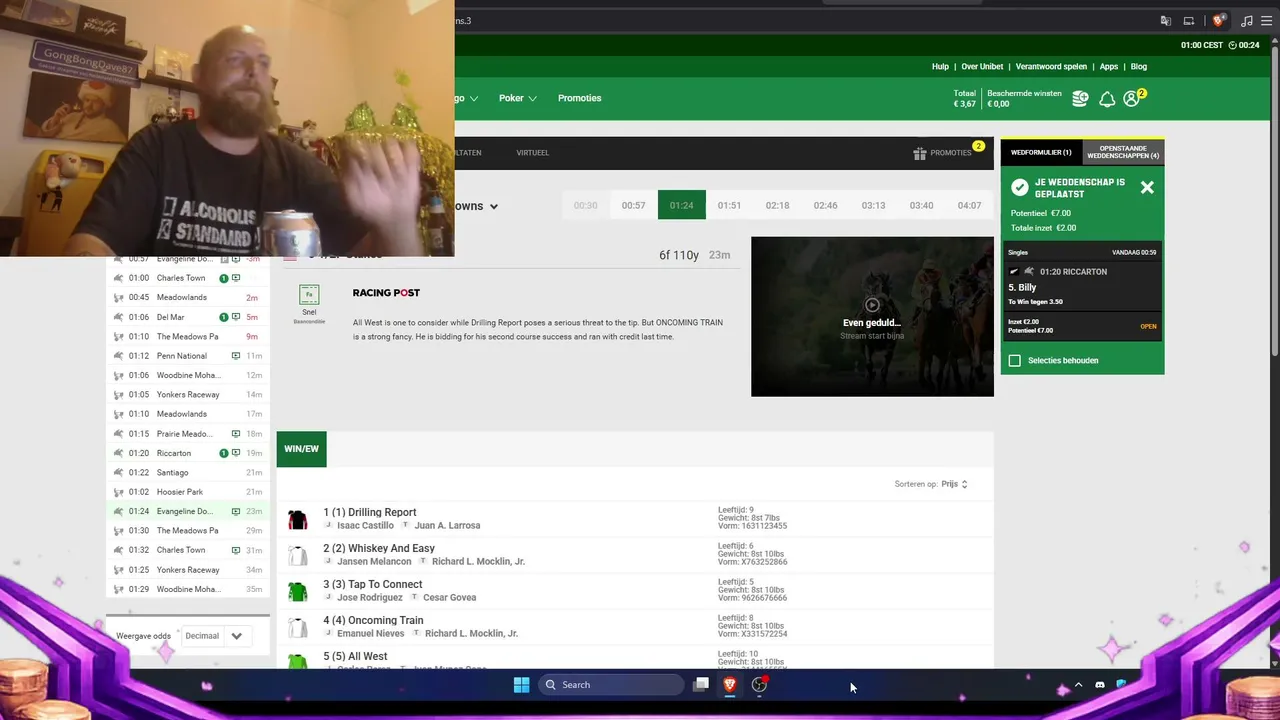Open the browser music note icon

[x=1246, y=21]
